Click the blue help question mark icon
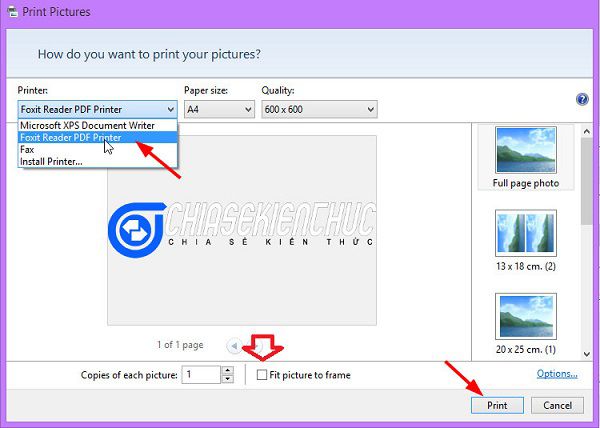600x428 pixels. (x=582, y=100)
